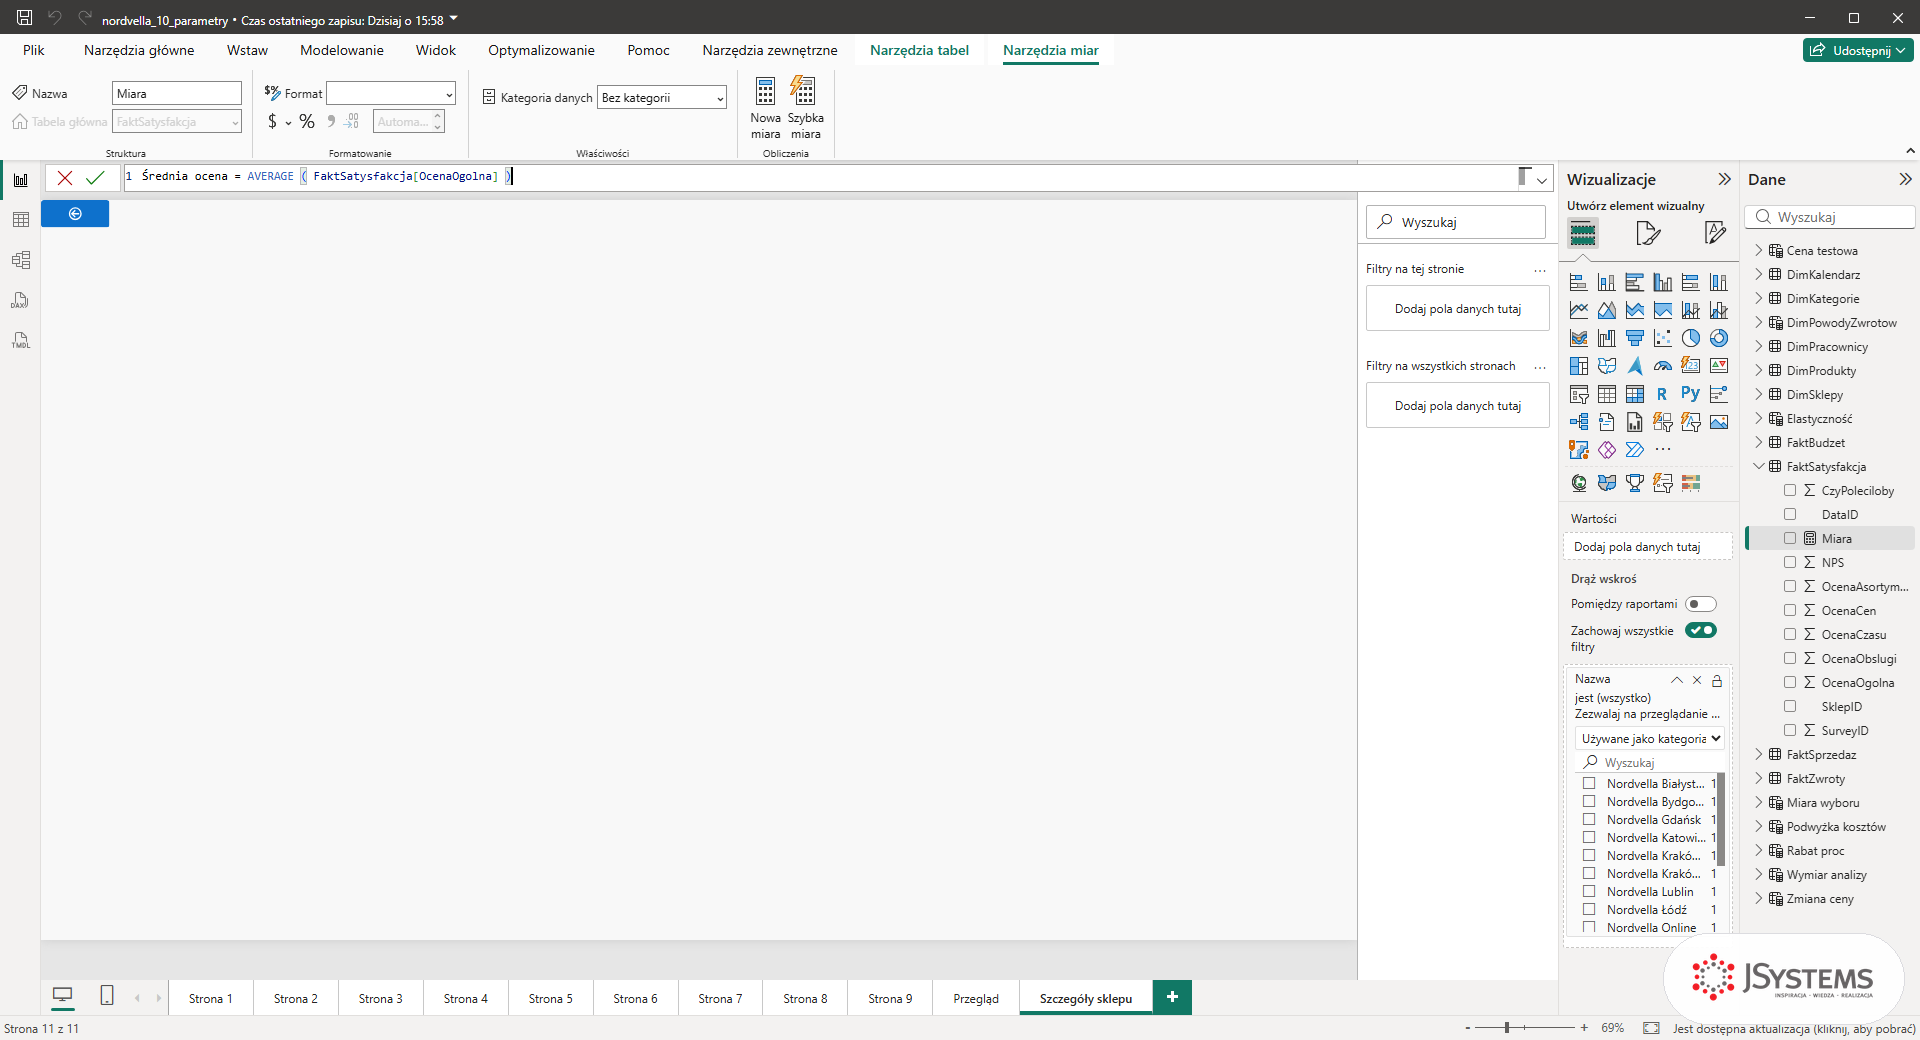Click the zoom slider in status bar

[1525, 1028]
